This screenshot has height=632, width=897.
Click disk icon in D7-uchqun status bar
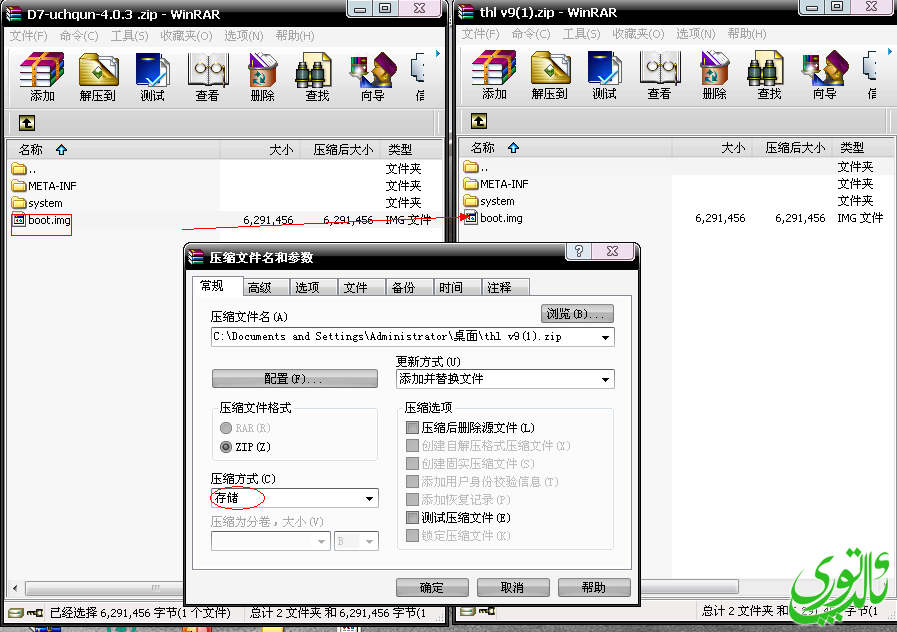(16, 613)
